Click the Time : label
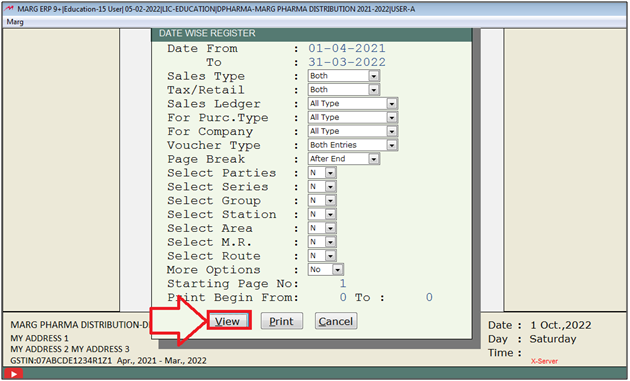This screenshot has width=630, height=381. 505,353
